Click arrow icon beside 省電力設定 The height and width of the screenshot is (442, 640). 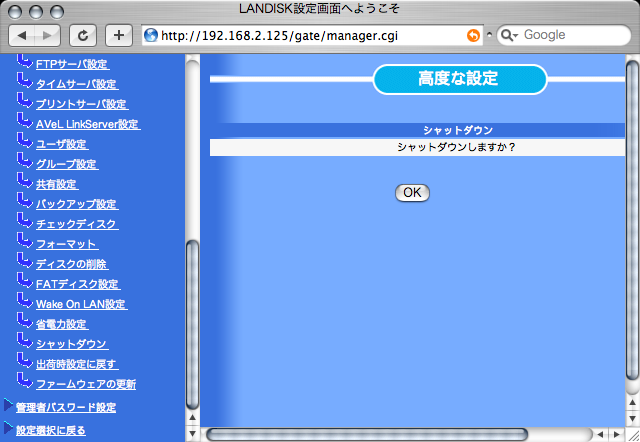point(24,320)
